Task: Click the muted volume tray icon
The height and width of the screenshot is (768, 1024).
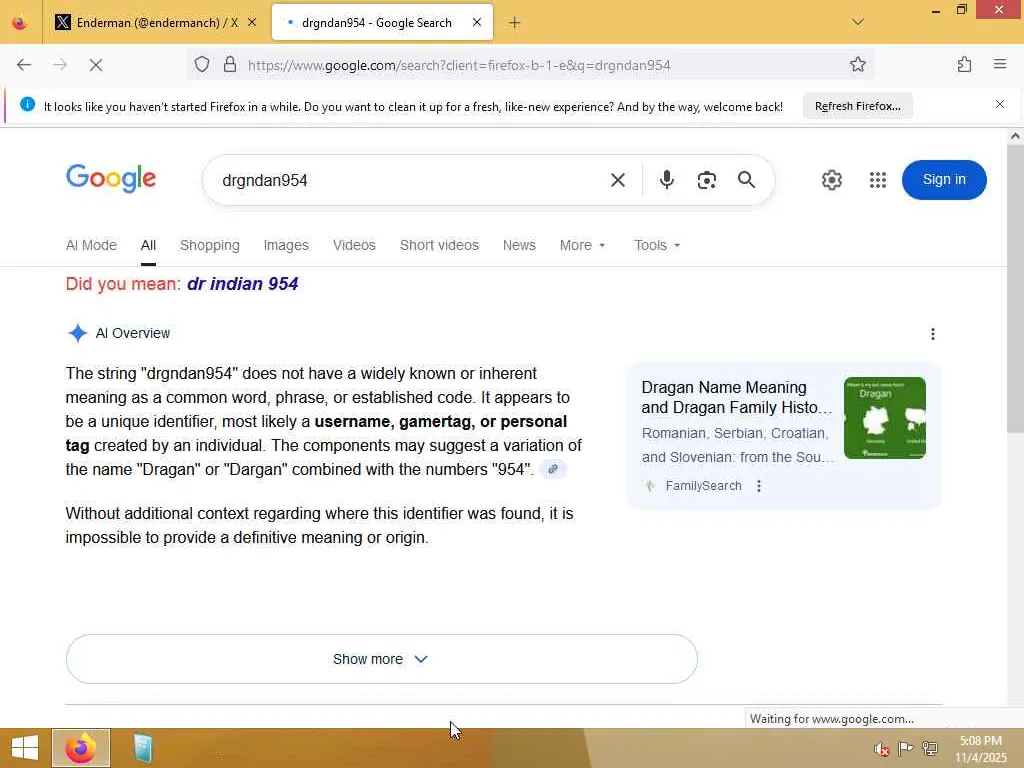Action: click(x=882, y=749)
